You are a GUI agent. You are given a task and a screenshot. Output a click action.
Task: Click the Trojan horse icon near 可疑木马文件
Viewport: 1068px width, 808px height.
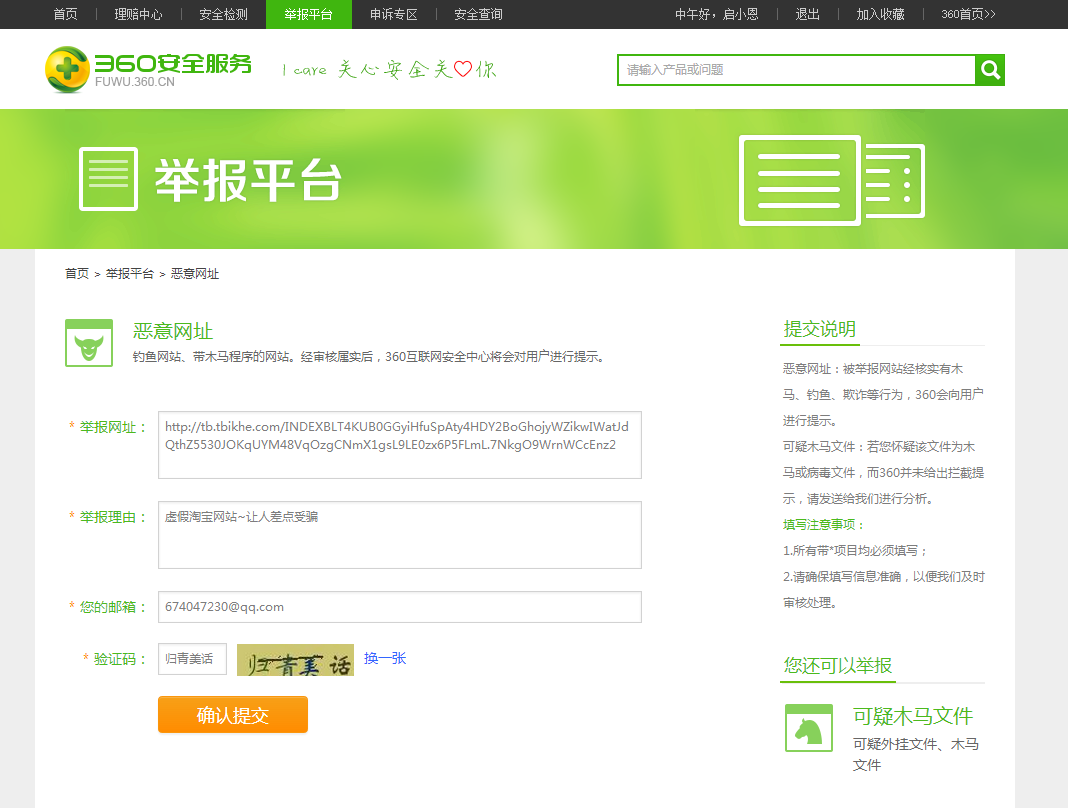click(x=808, y=728)
